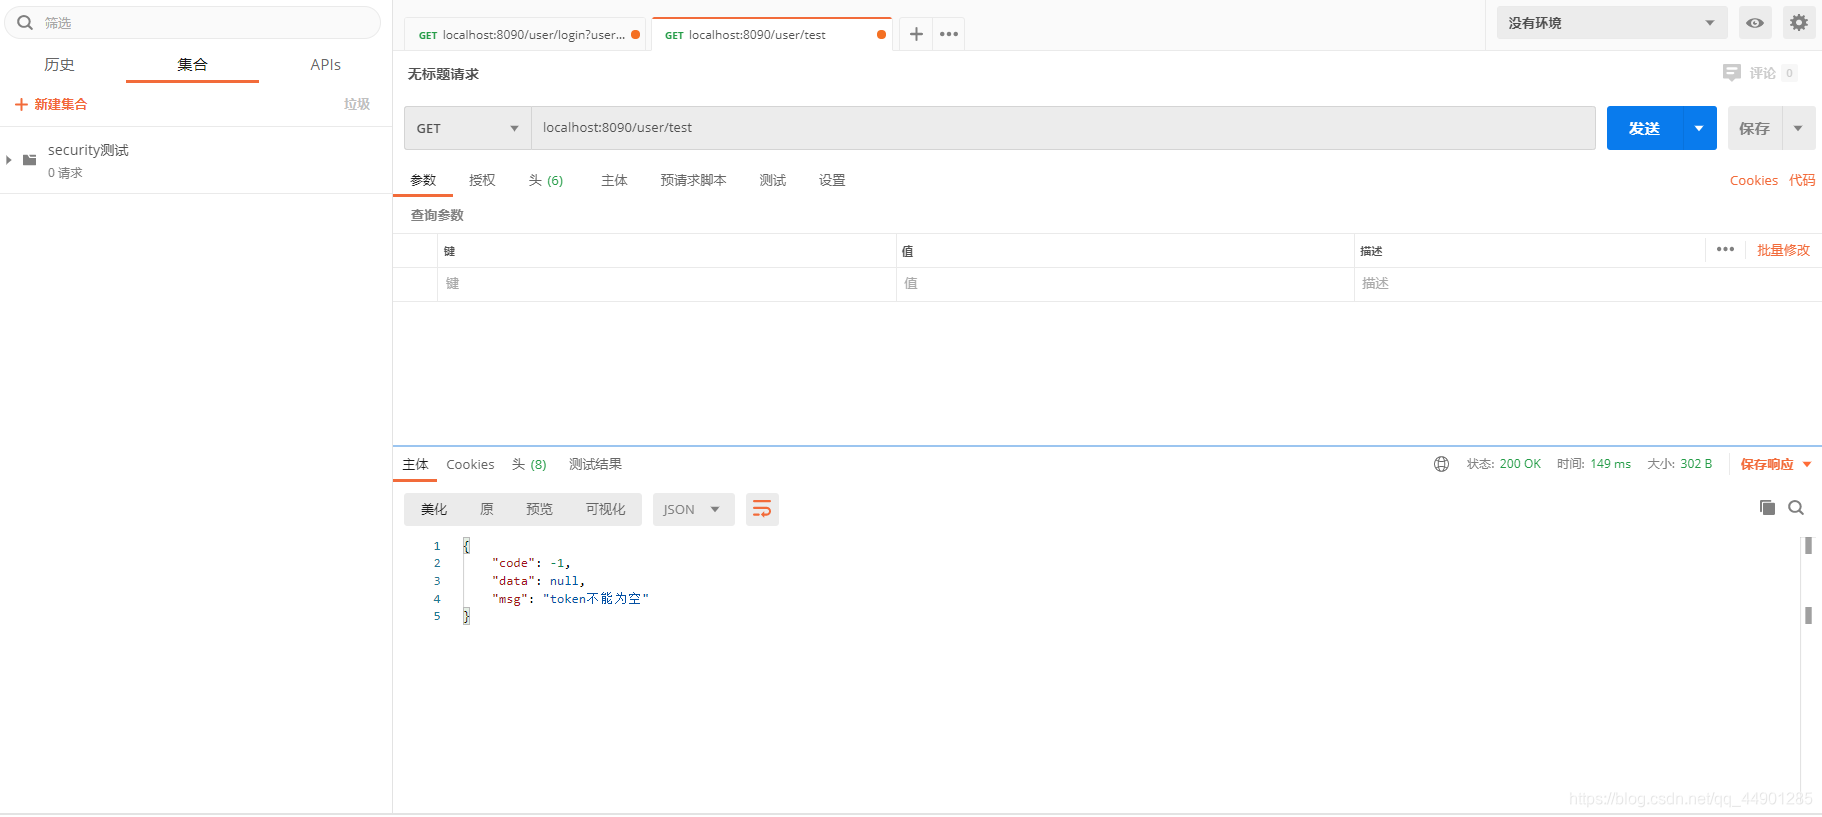Click the 批量修改 bulk edit link

pos(1783,250)
